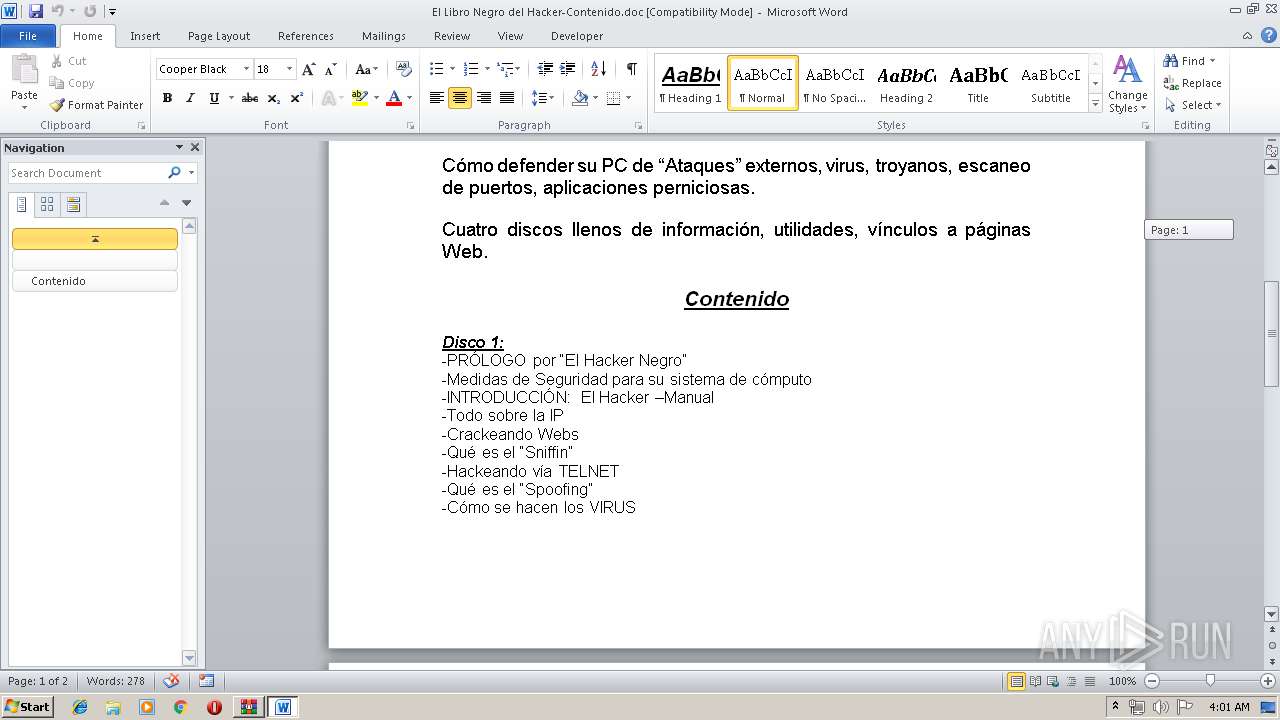Click the Undo icon in title bar
The width and height of the screenshot is (1280, 720).
tap(57, 11)
